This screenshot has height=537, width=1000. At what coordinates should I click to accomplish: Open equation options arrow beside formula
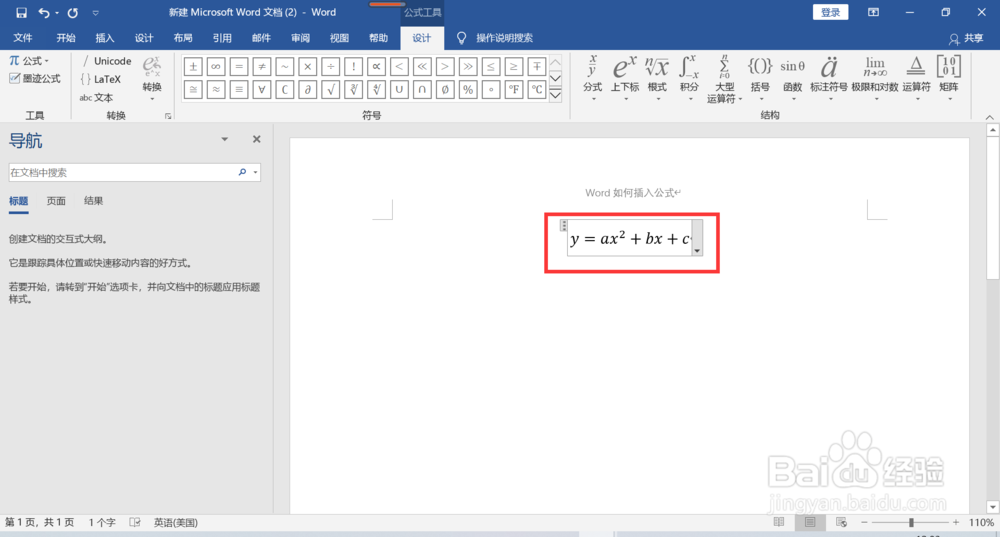(x=697, y=250)
